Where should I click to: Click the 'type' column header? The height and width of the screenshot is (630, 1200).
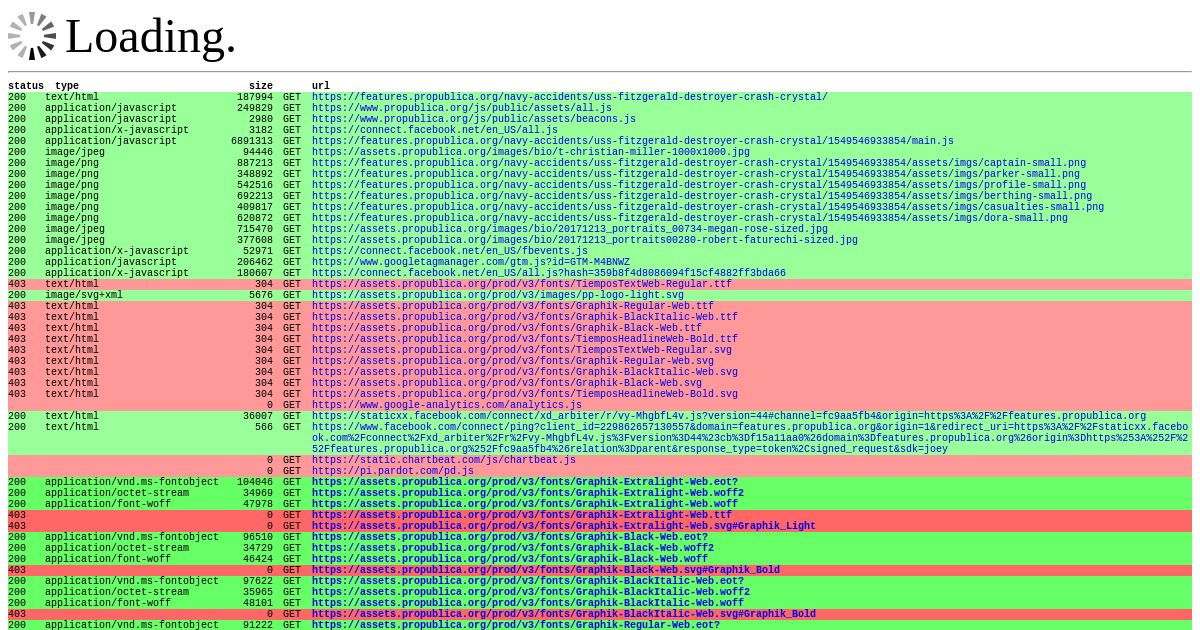[67, 86]
